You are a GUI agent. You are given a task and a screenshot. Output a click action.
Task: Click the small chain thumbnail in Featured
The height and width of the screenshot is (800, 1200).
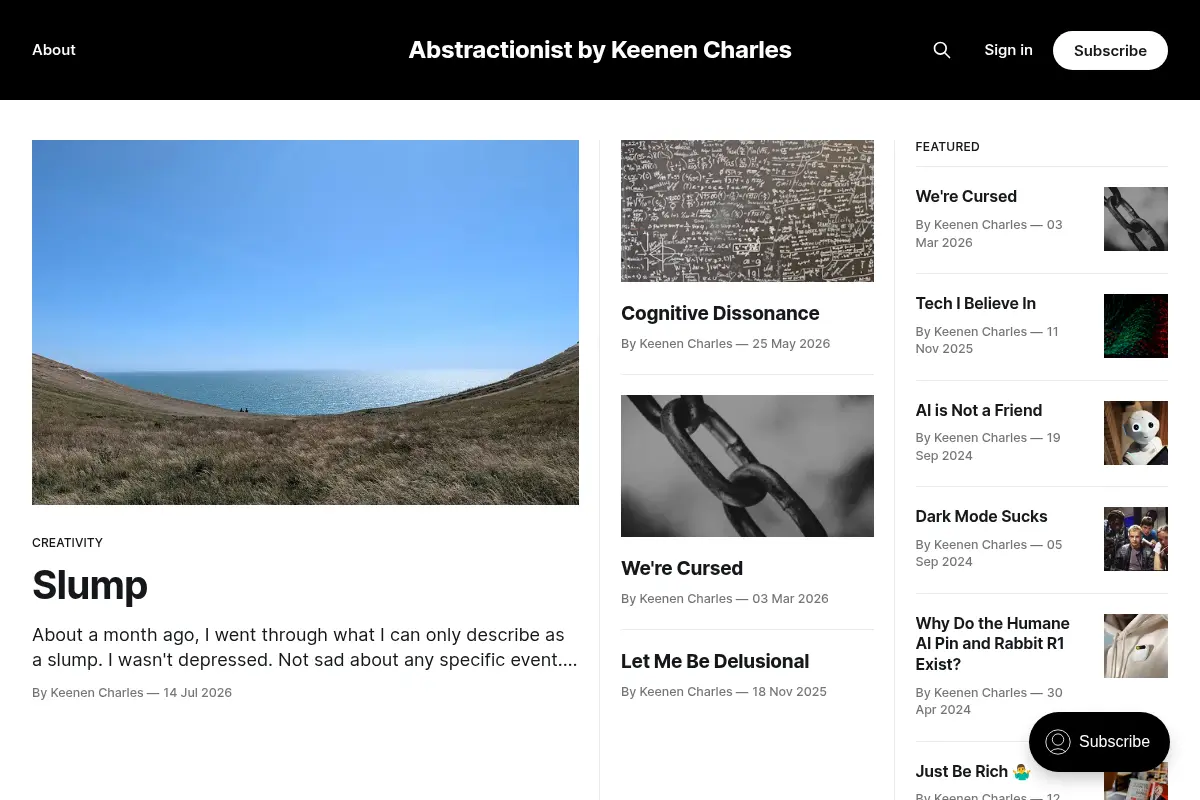tap(1136, 219)
